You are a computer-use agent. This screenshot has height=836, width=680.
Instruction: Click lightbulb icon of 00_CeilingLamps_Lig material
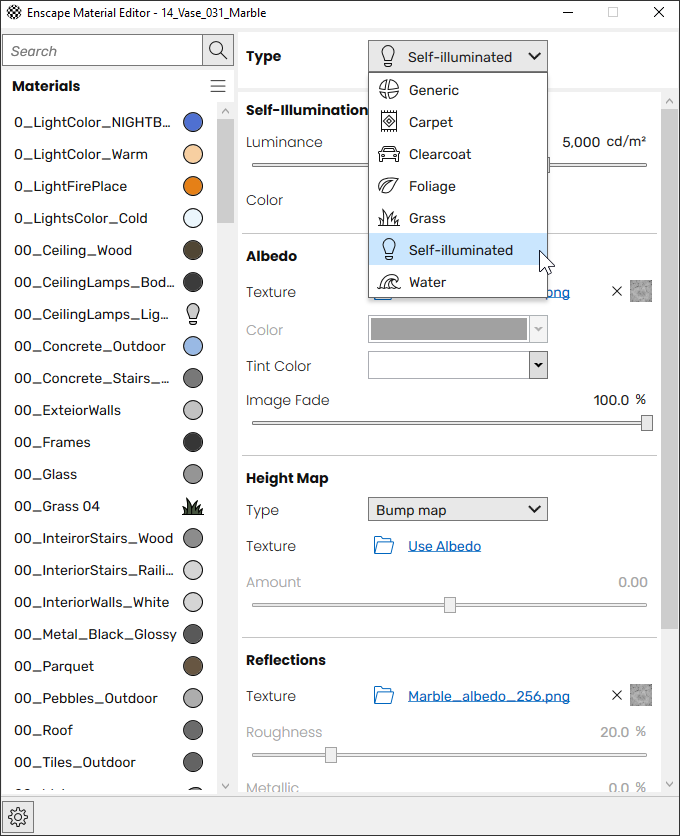(x=193, y=314)
